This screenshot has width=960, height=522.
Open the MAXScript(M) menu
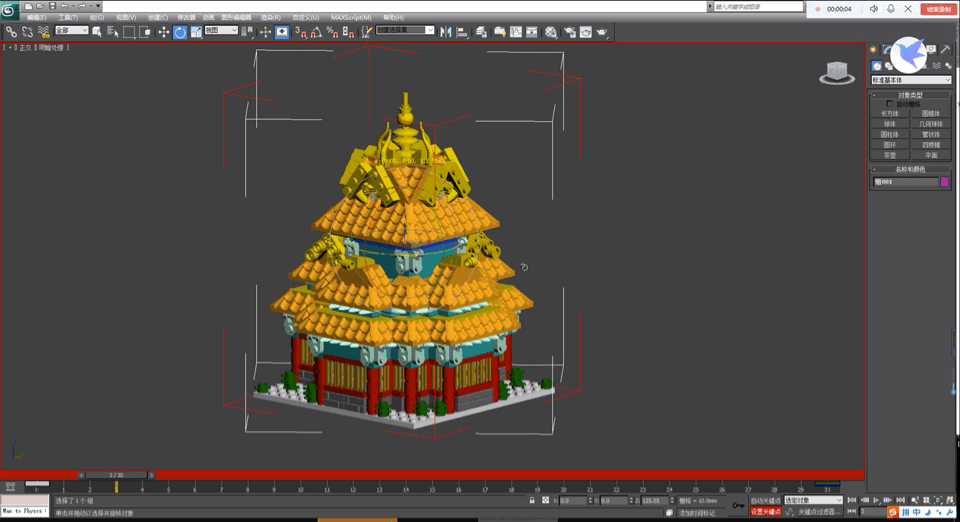point(351,17)
